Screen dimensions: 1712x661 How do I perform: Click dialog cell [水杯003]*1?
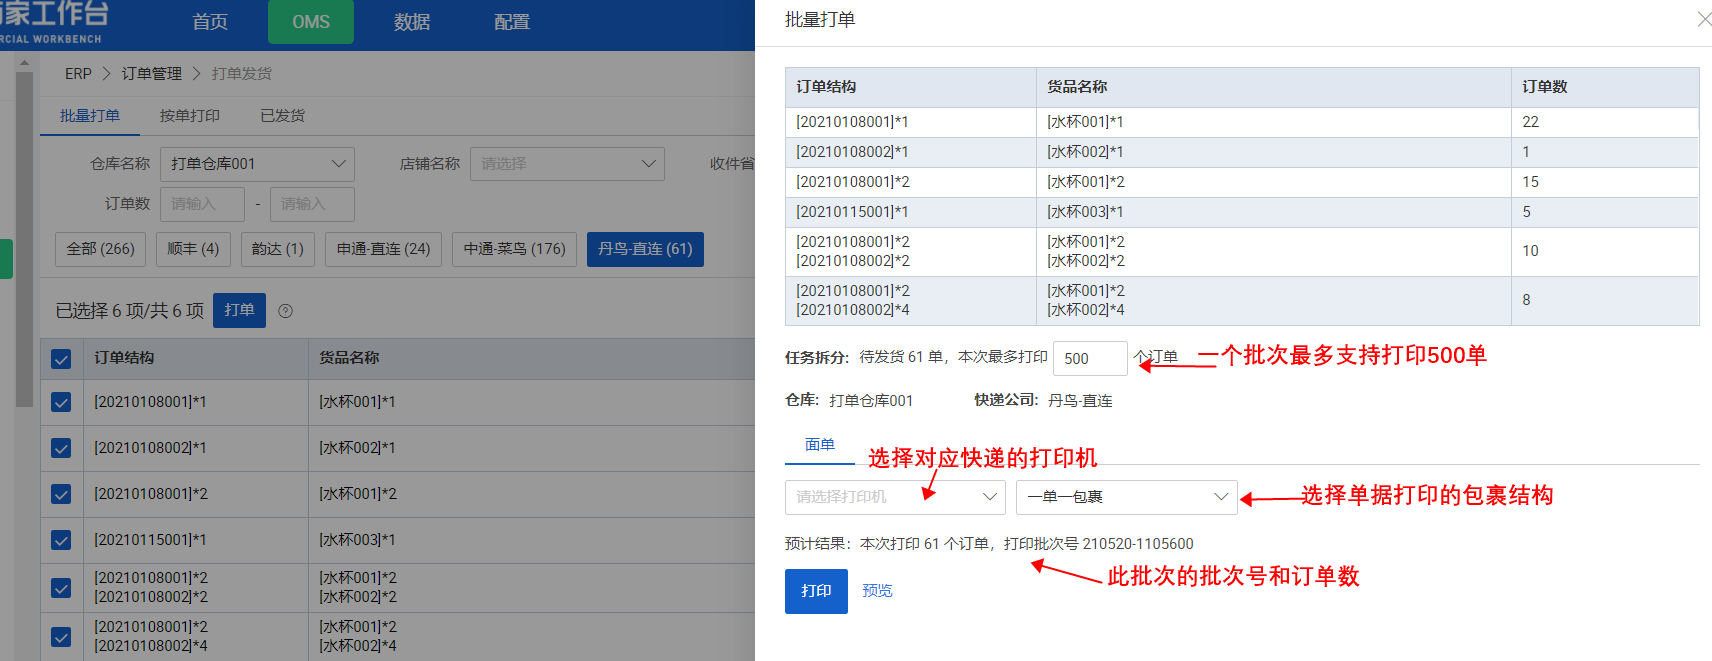(1273, 212)
